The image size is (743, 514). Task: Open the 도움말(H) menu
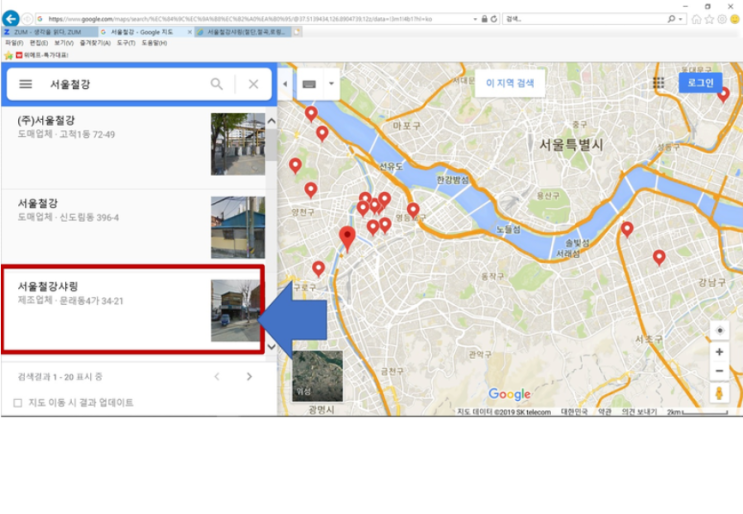154,43
